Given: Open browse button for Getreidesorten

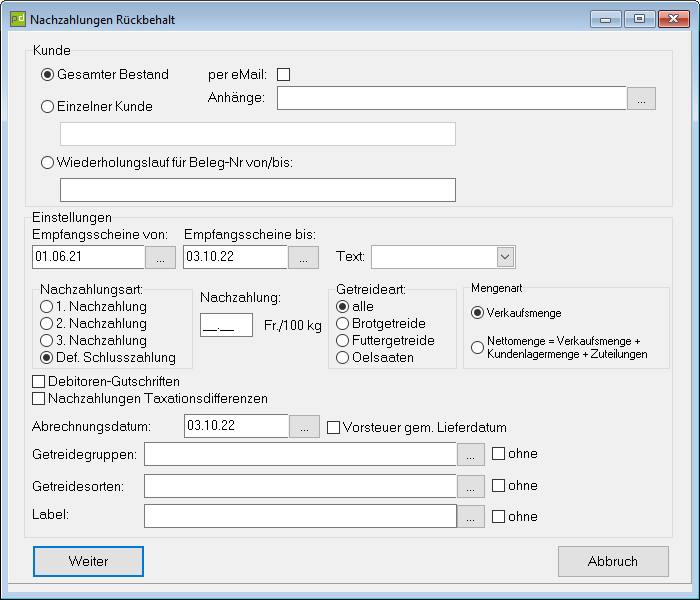Looking at the screenshot, I should (471, 486).
